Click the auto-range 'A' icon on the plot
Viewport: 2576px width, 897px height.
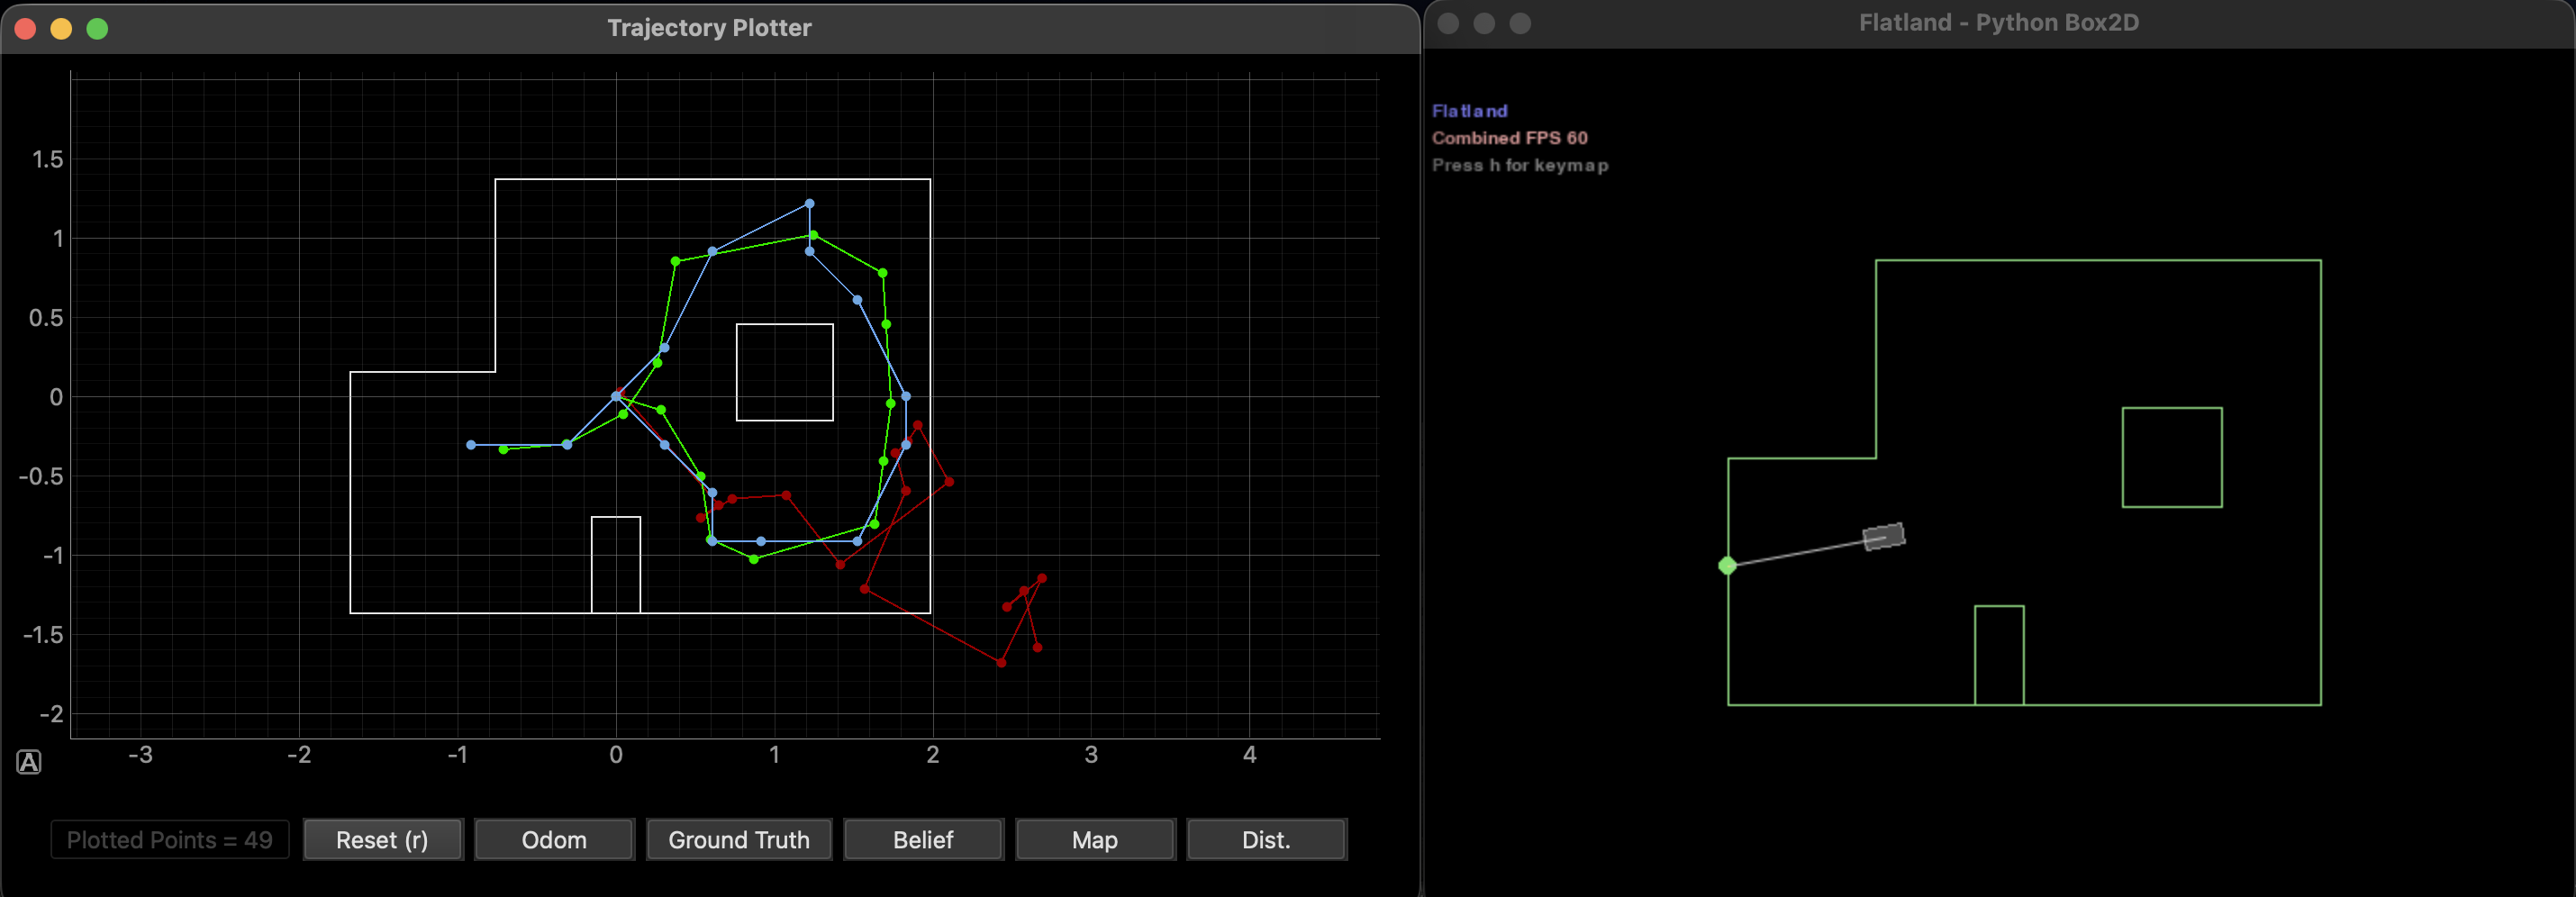click(x=29, y=763)
